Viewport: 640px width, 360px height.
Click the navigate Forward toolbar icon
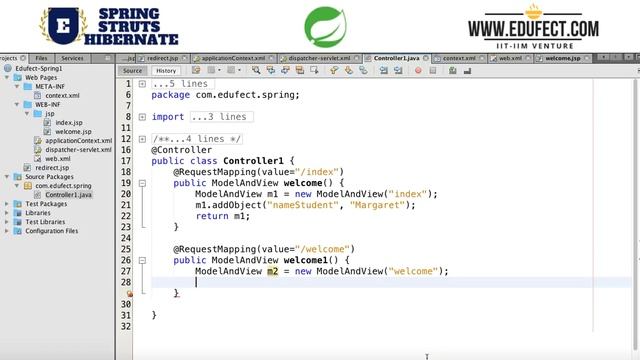click(231, 70)
